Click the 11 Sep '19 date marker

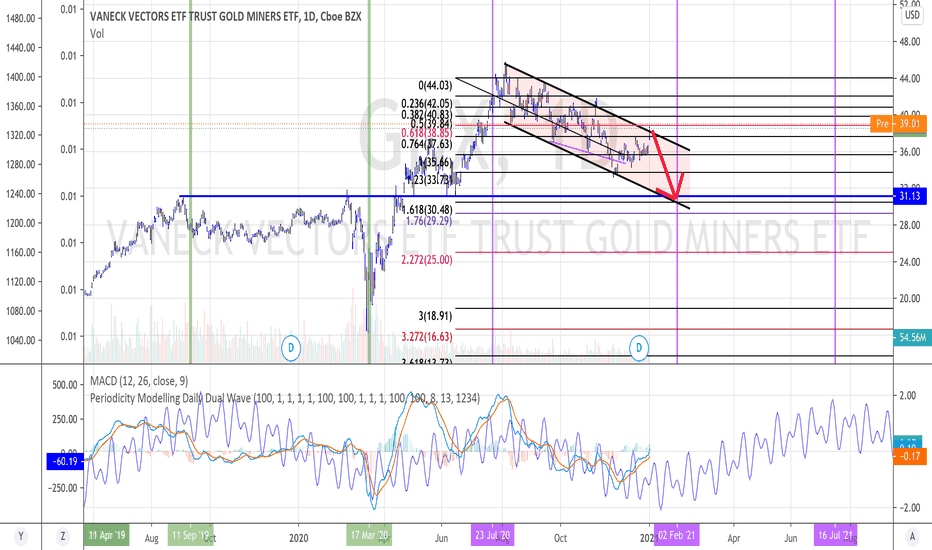[x=190, y=535]
